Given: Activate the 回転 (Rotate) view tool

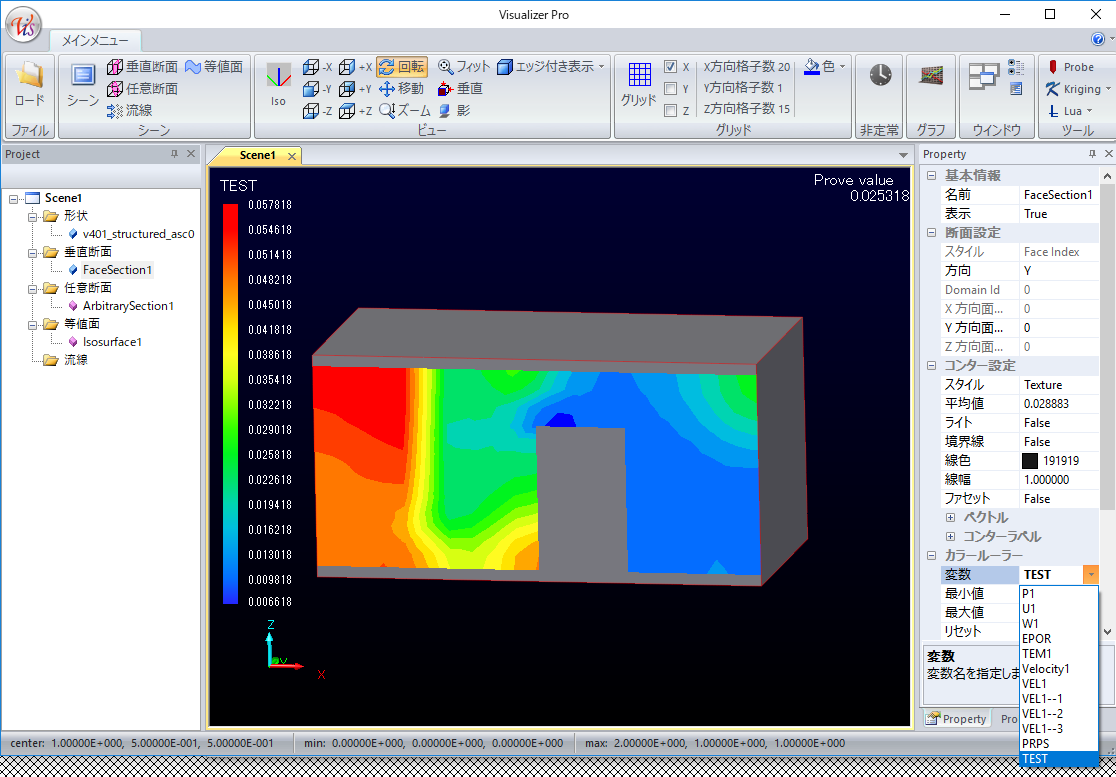Looking at the screenshot, I should tap(402, 67).
